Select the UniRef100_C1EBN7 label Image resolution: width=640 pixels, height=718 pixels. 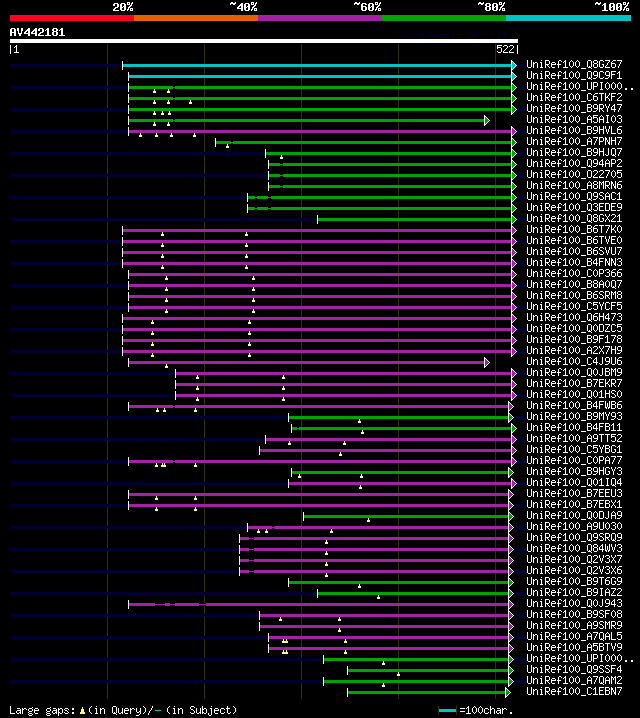(574, 691)
